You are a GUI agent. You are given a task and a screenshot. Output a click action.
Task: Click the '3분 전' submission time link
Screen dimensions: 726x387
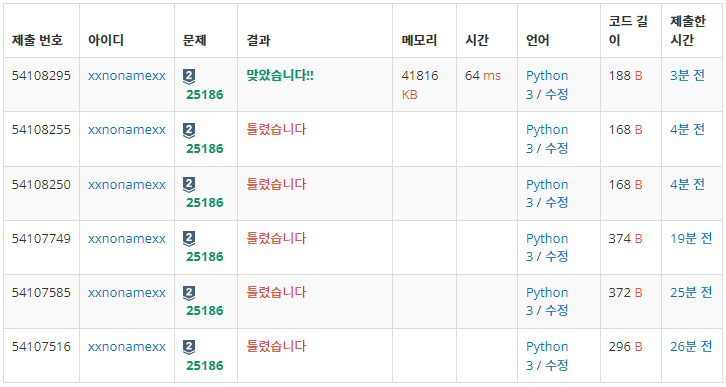pos(688,75)
